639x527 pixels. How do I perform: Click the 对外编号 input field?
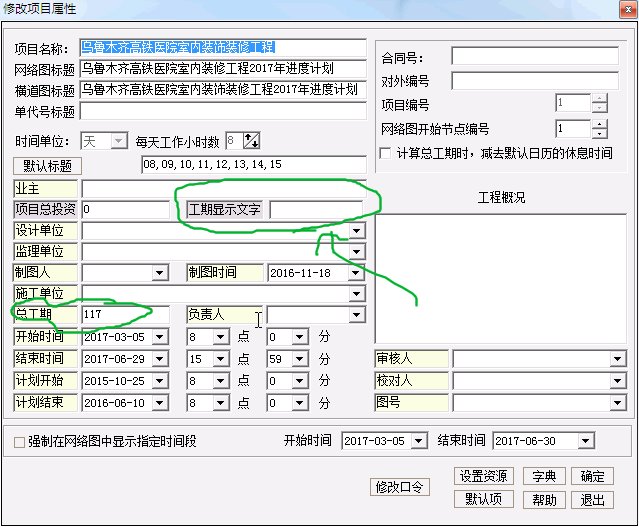click(x=535, y=81)
